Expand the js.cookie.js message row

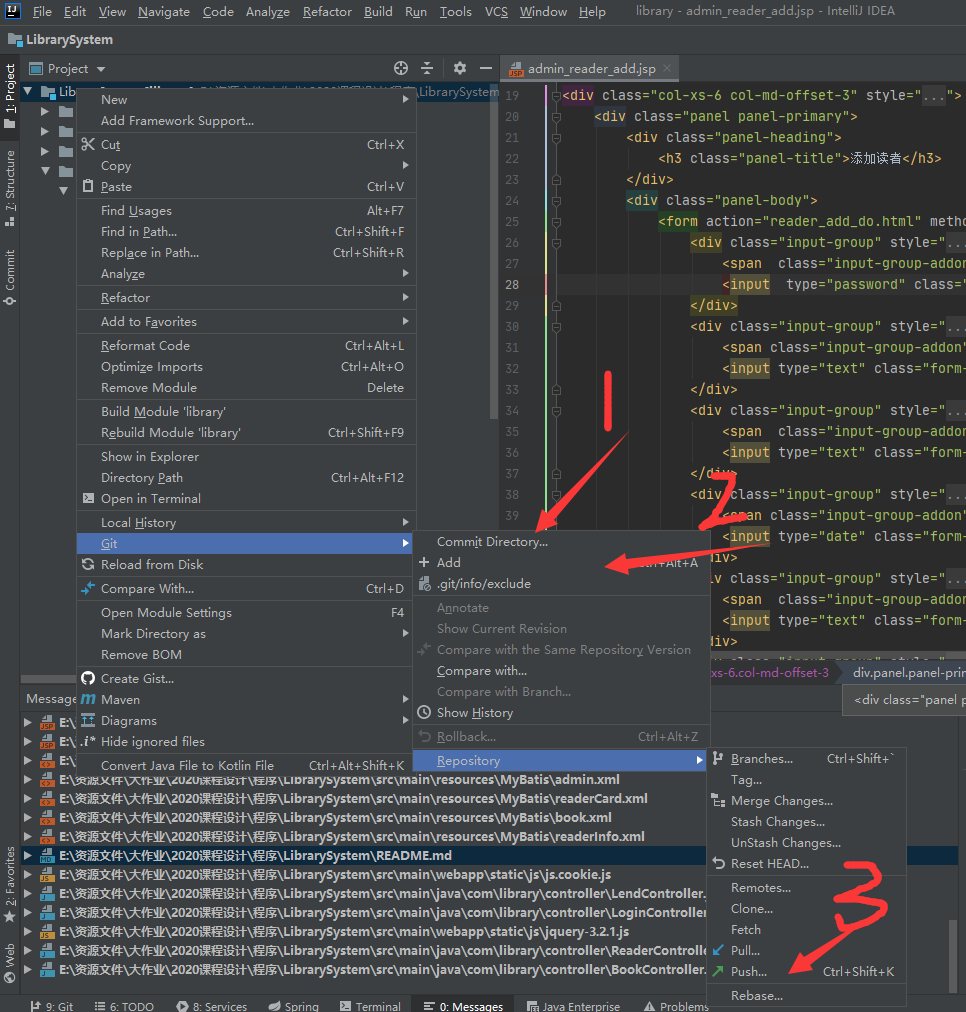[x=28, y=875]
